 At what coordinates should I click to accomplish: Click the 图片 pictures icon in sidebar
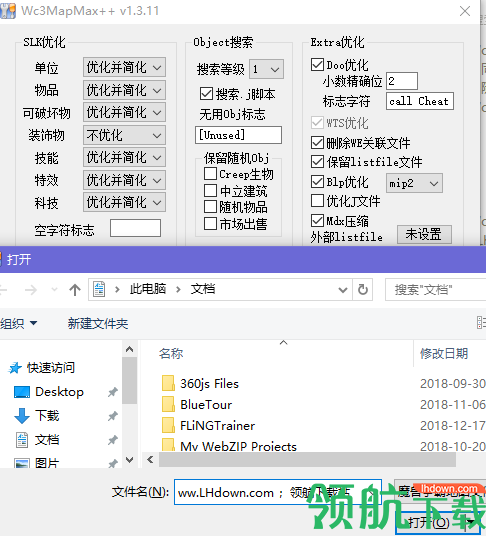point(22,463)
